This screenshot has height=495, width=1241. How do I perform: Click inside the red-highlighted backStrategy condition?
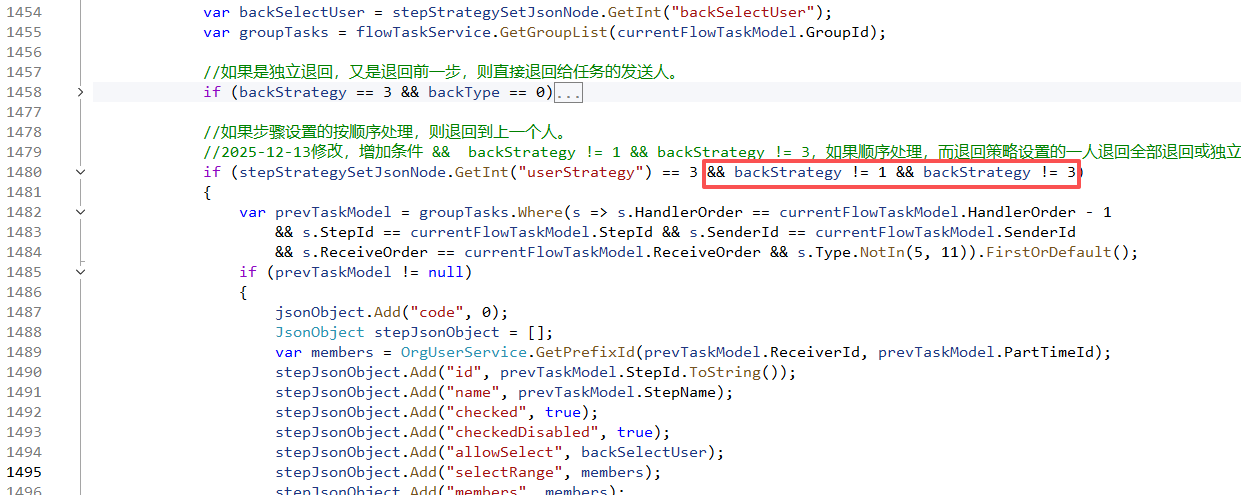pyautogui.click(x=892, y=172)
